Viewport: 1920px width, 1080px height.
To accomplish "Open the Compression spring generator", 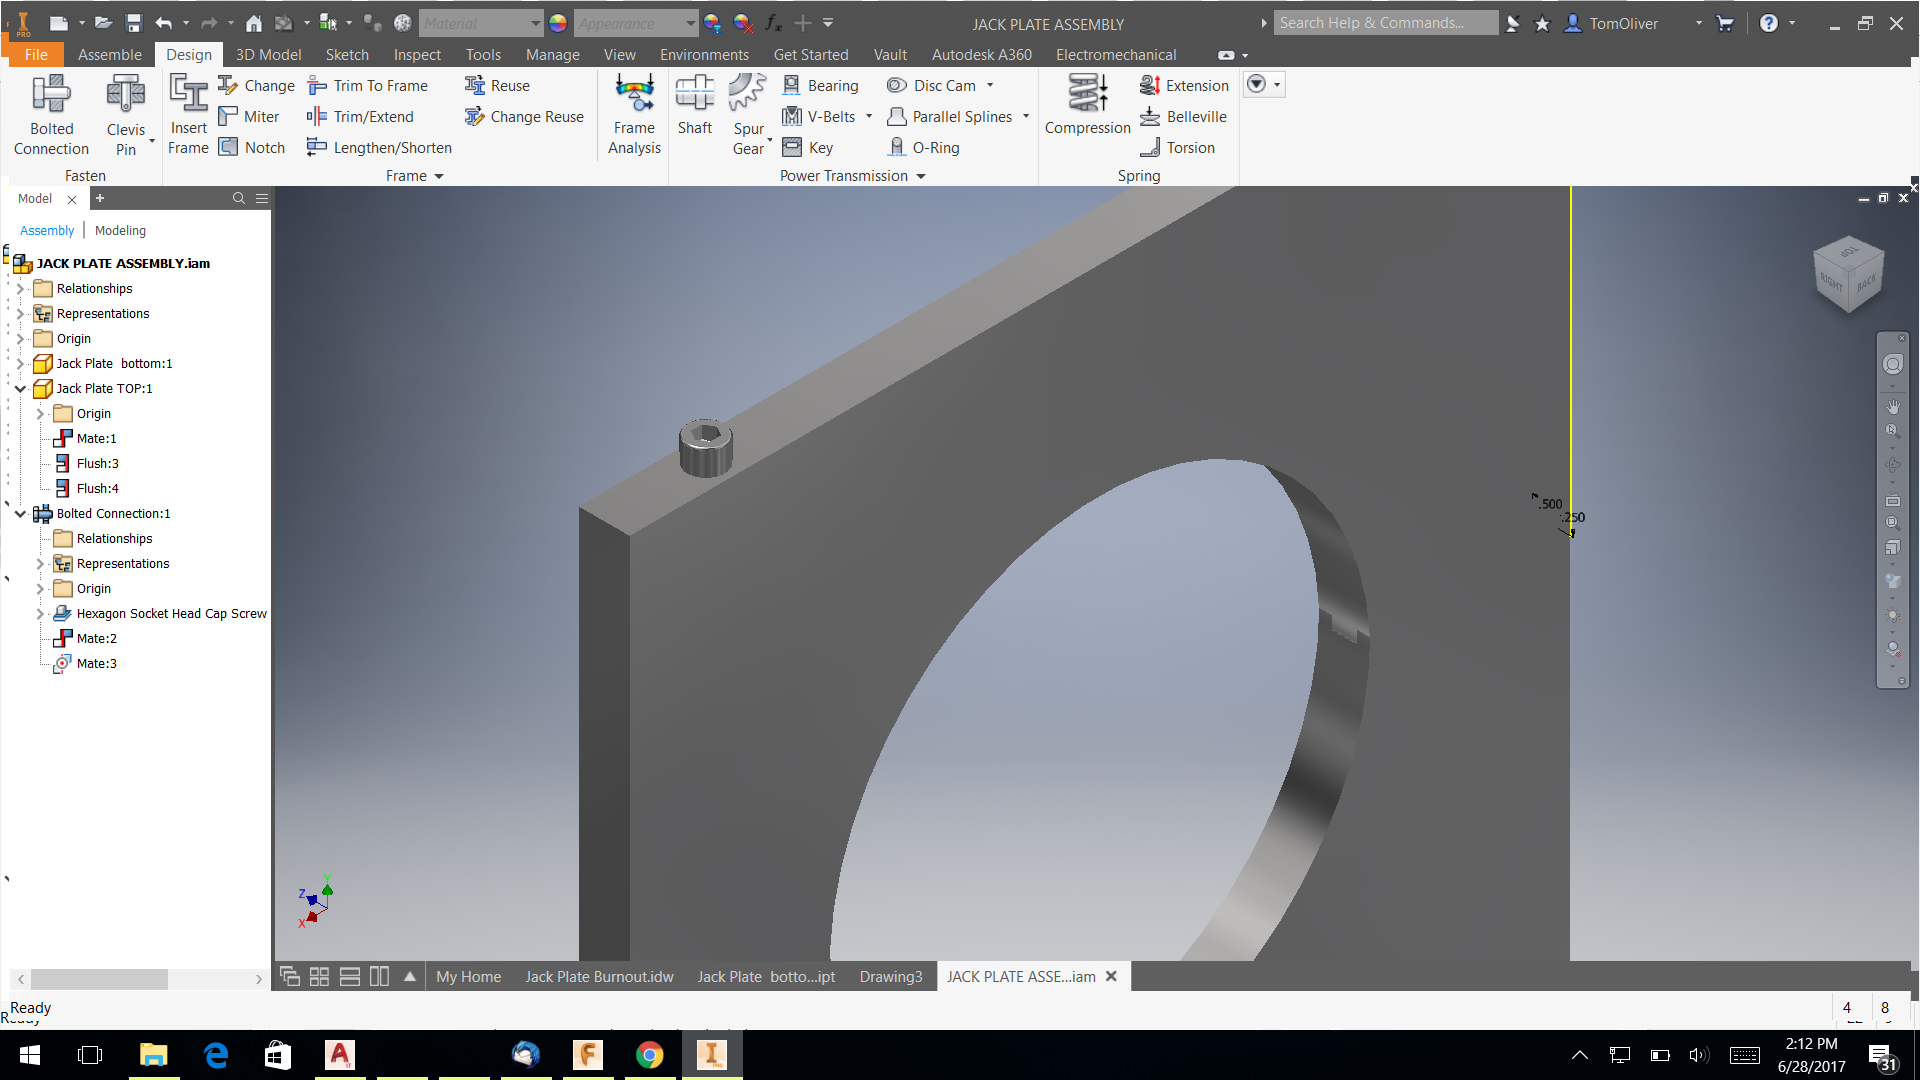I will [1087, 105].
